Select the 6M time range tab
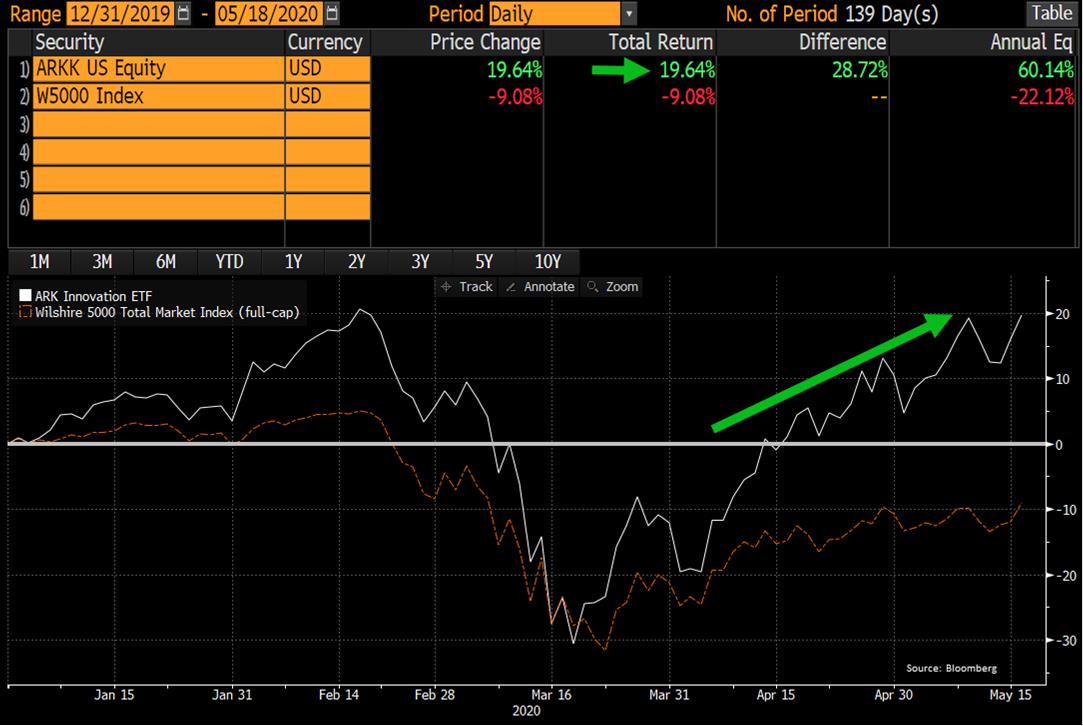This screenshot has width=1083, height=726. pos(166,262)
